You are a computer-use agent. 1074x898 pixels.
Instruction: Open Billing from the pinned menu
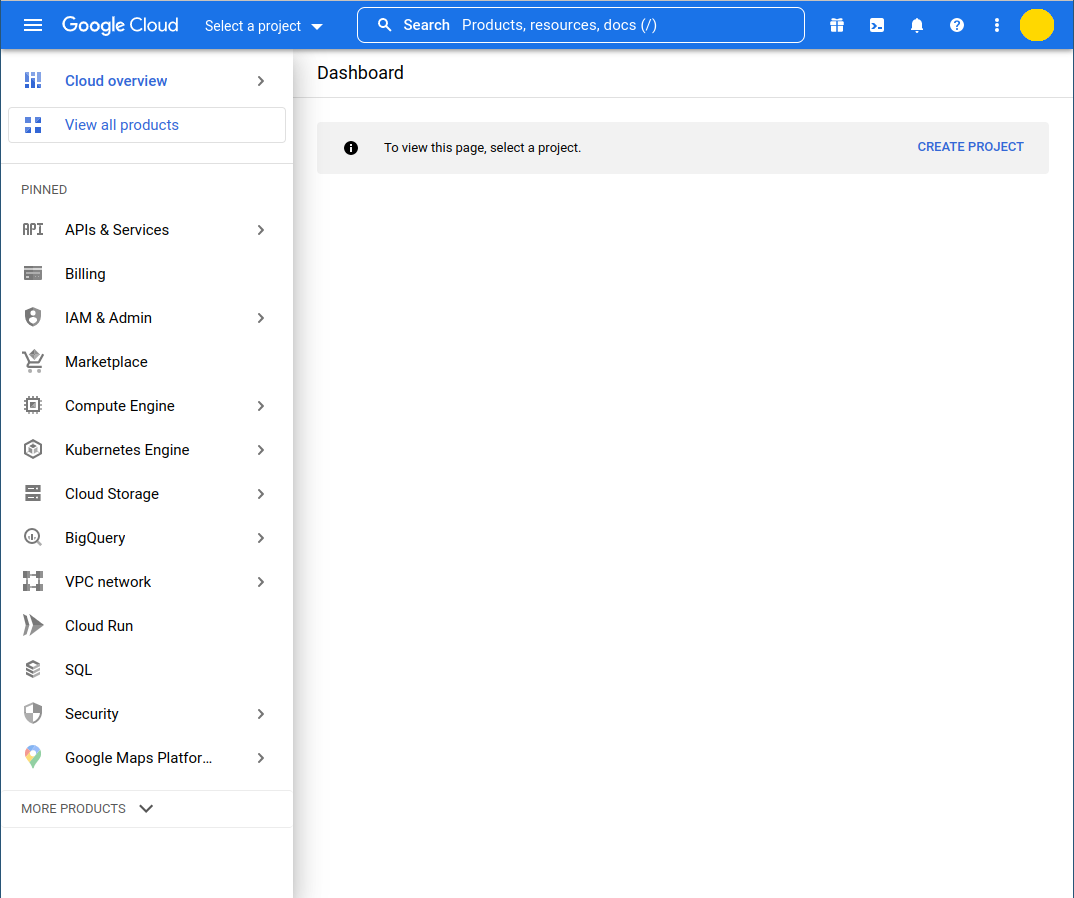pos(85,274)
